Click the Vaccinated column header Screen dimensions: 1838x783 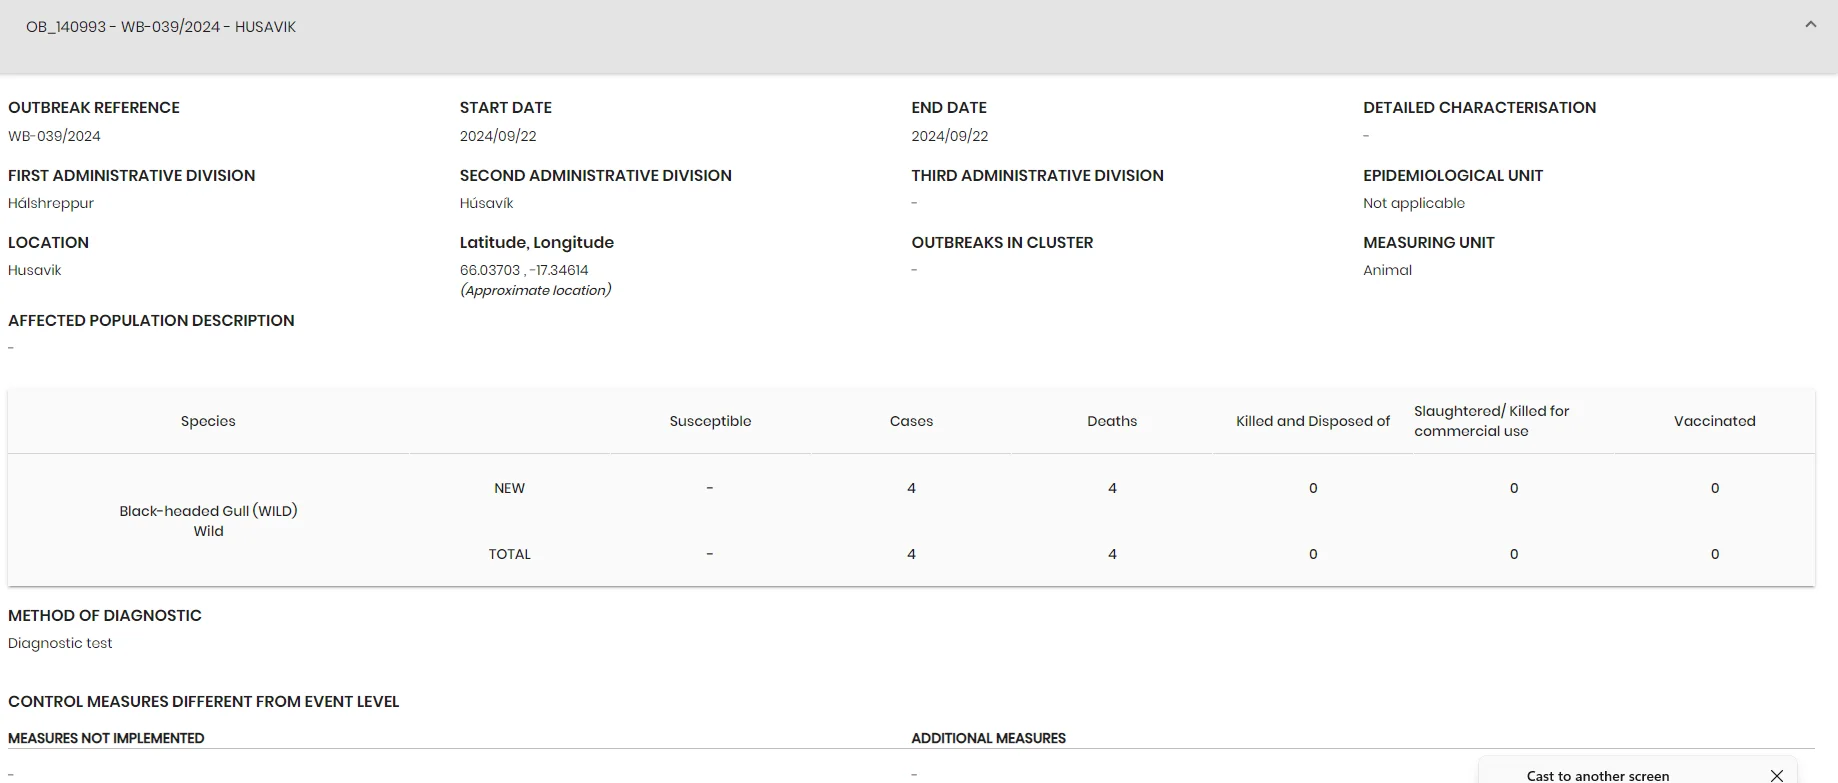(1714, 421)
